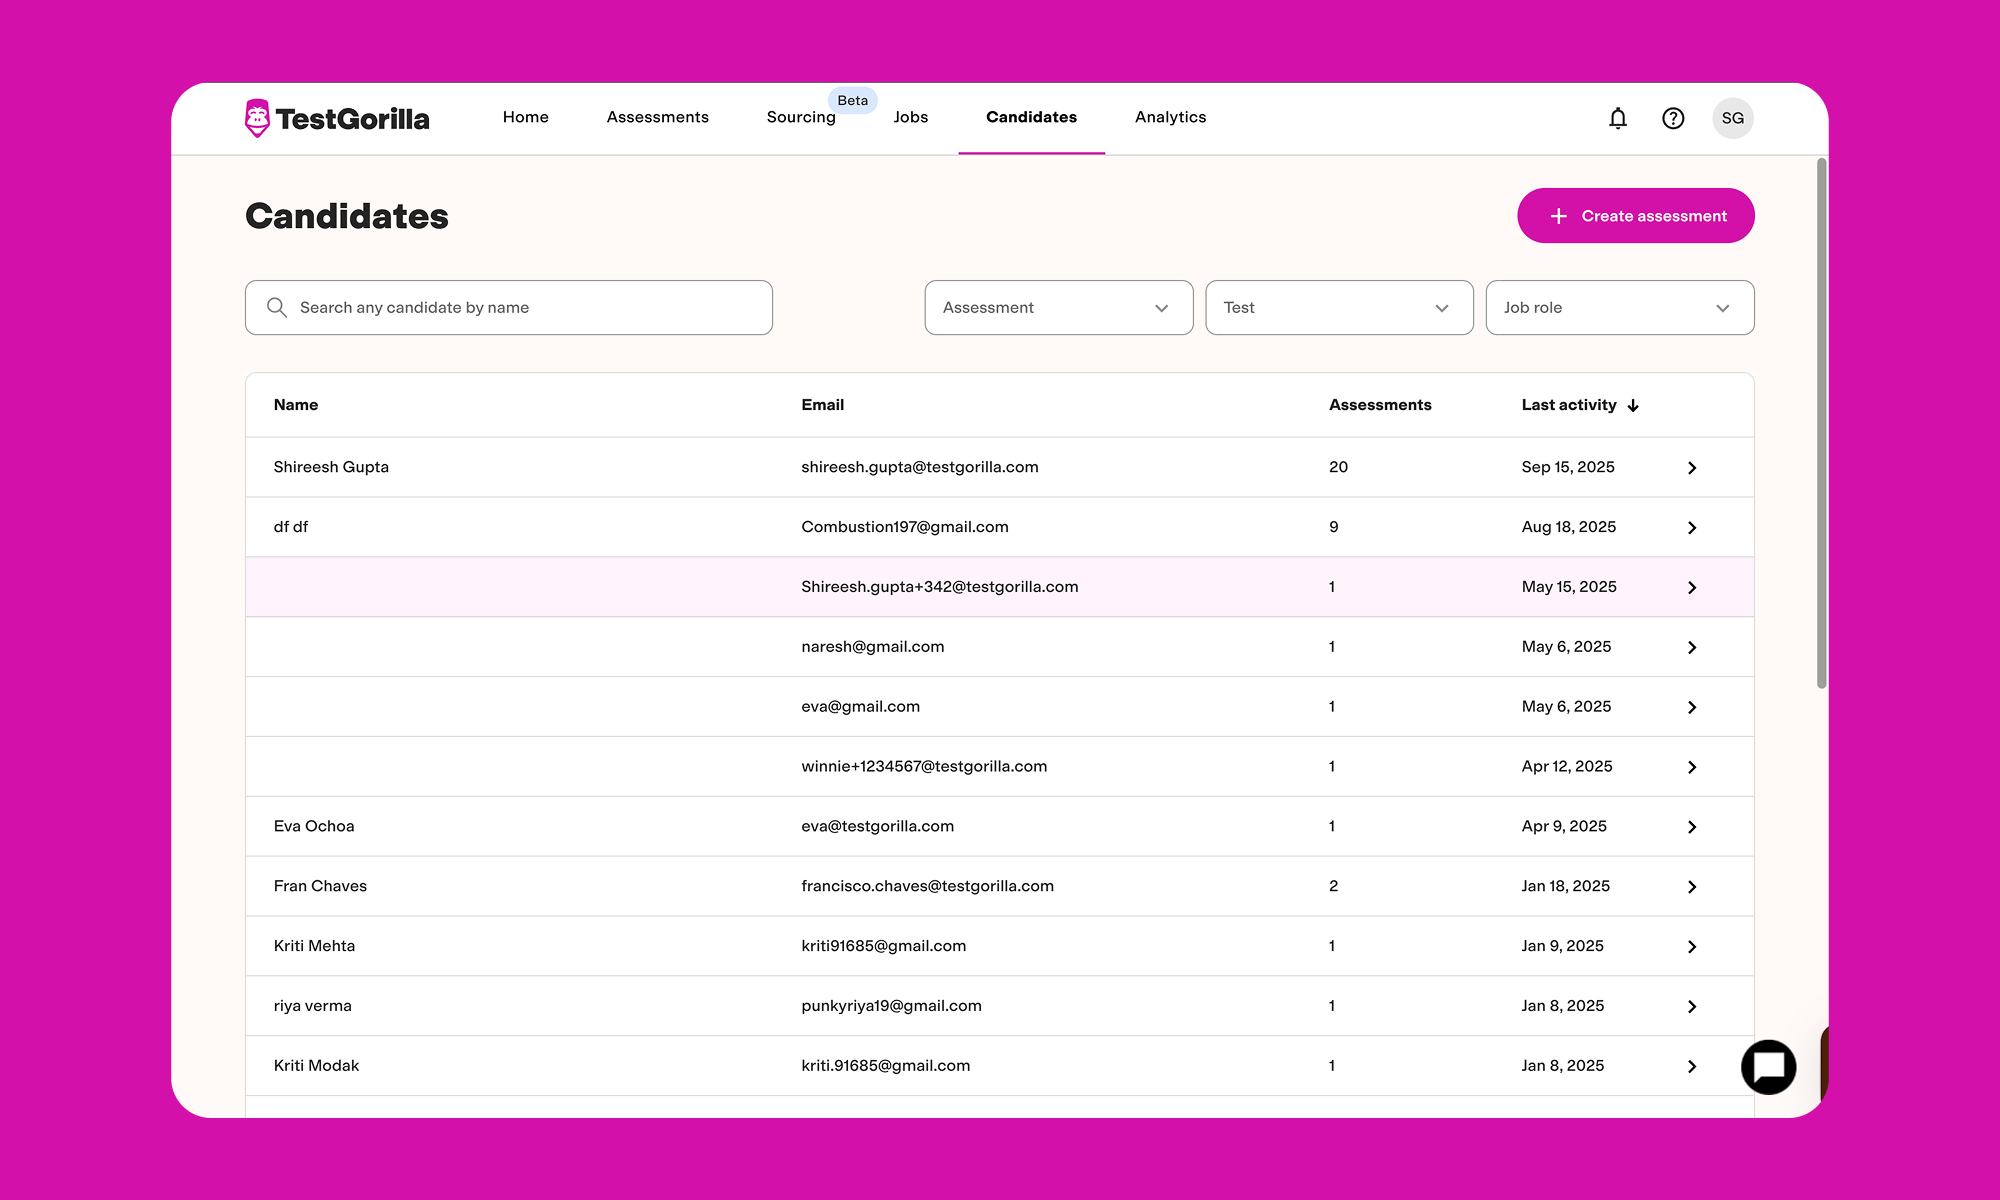
Task: Expand the Assessment filter dropdown
Action: [x=1059, y=308]
